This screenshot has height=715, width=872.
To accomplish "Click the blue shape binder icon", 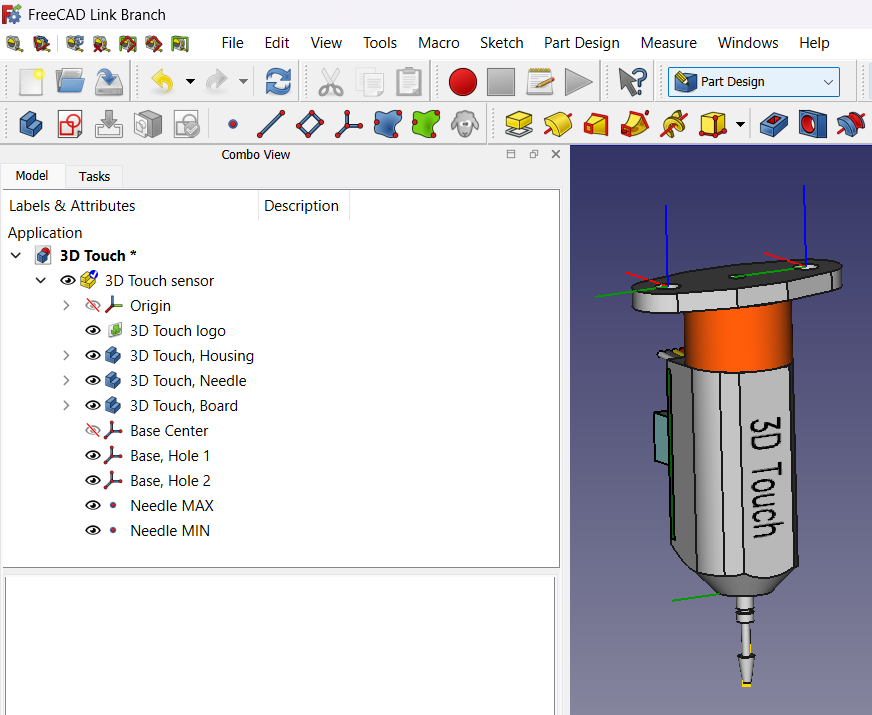I will (388, 123).
